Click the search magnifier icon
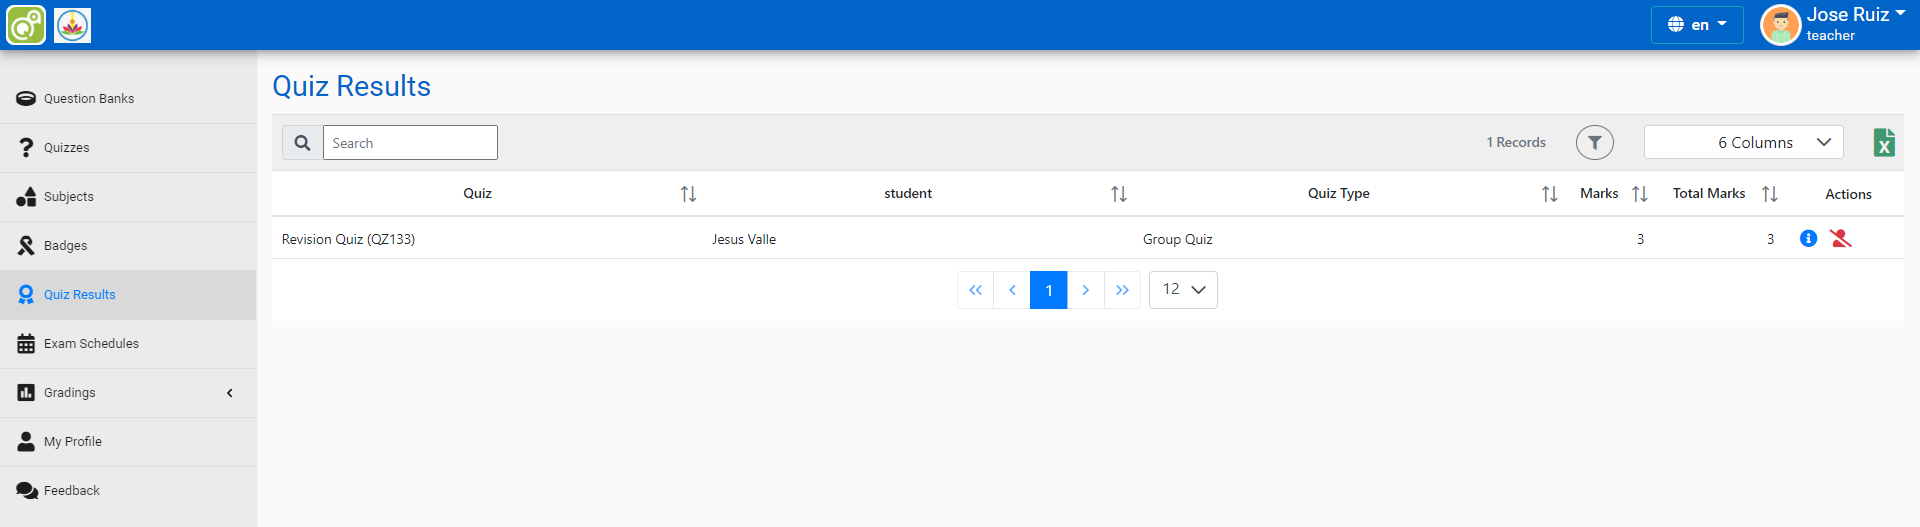This screenshot has height=527, width=1920. click(302, 143)
